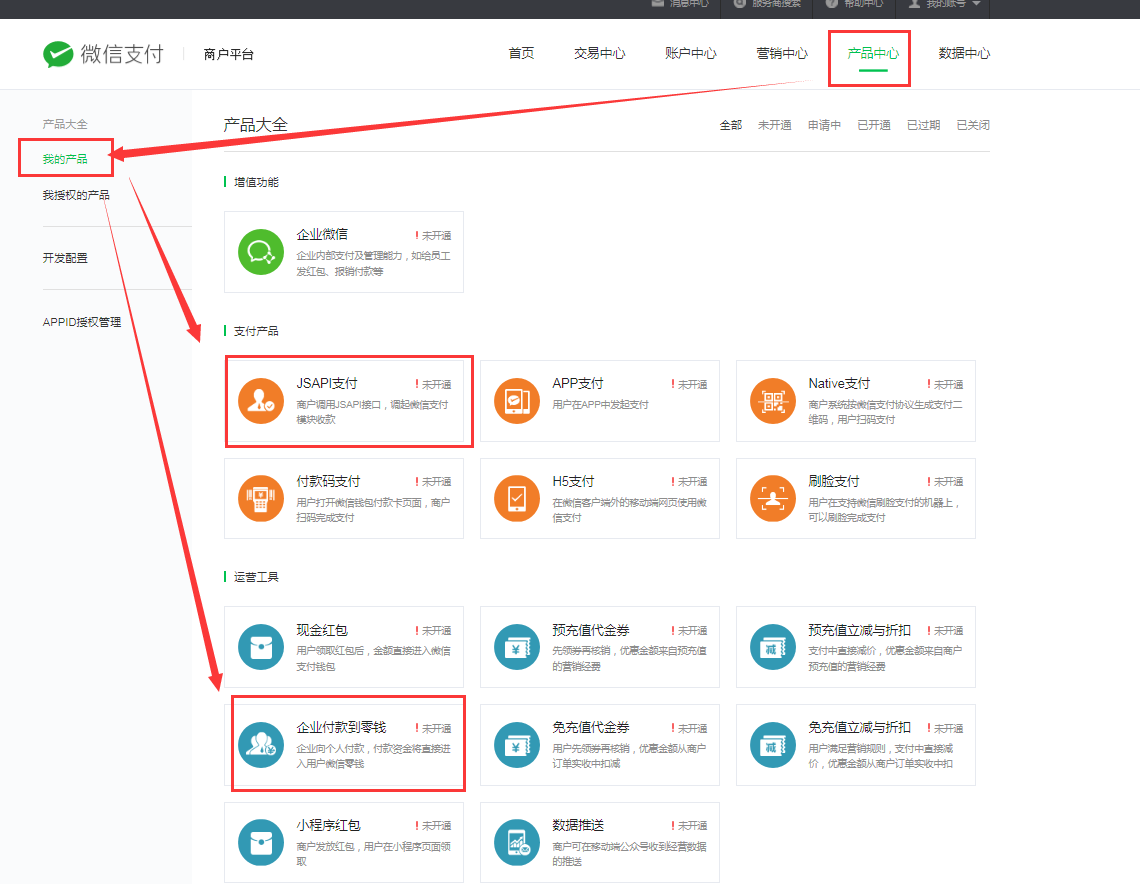Click the 数据推送 chart icon
Screen dimensions: 1140x884
point(517,843)
